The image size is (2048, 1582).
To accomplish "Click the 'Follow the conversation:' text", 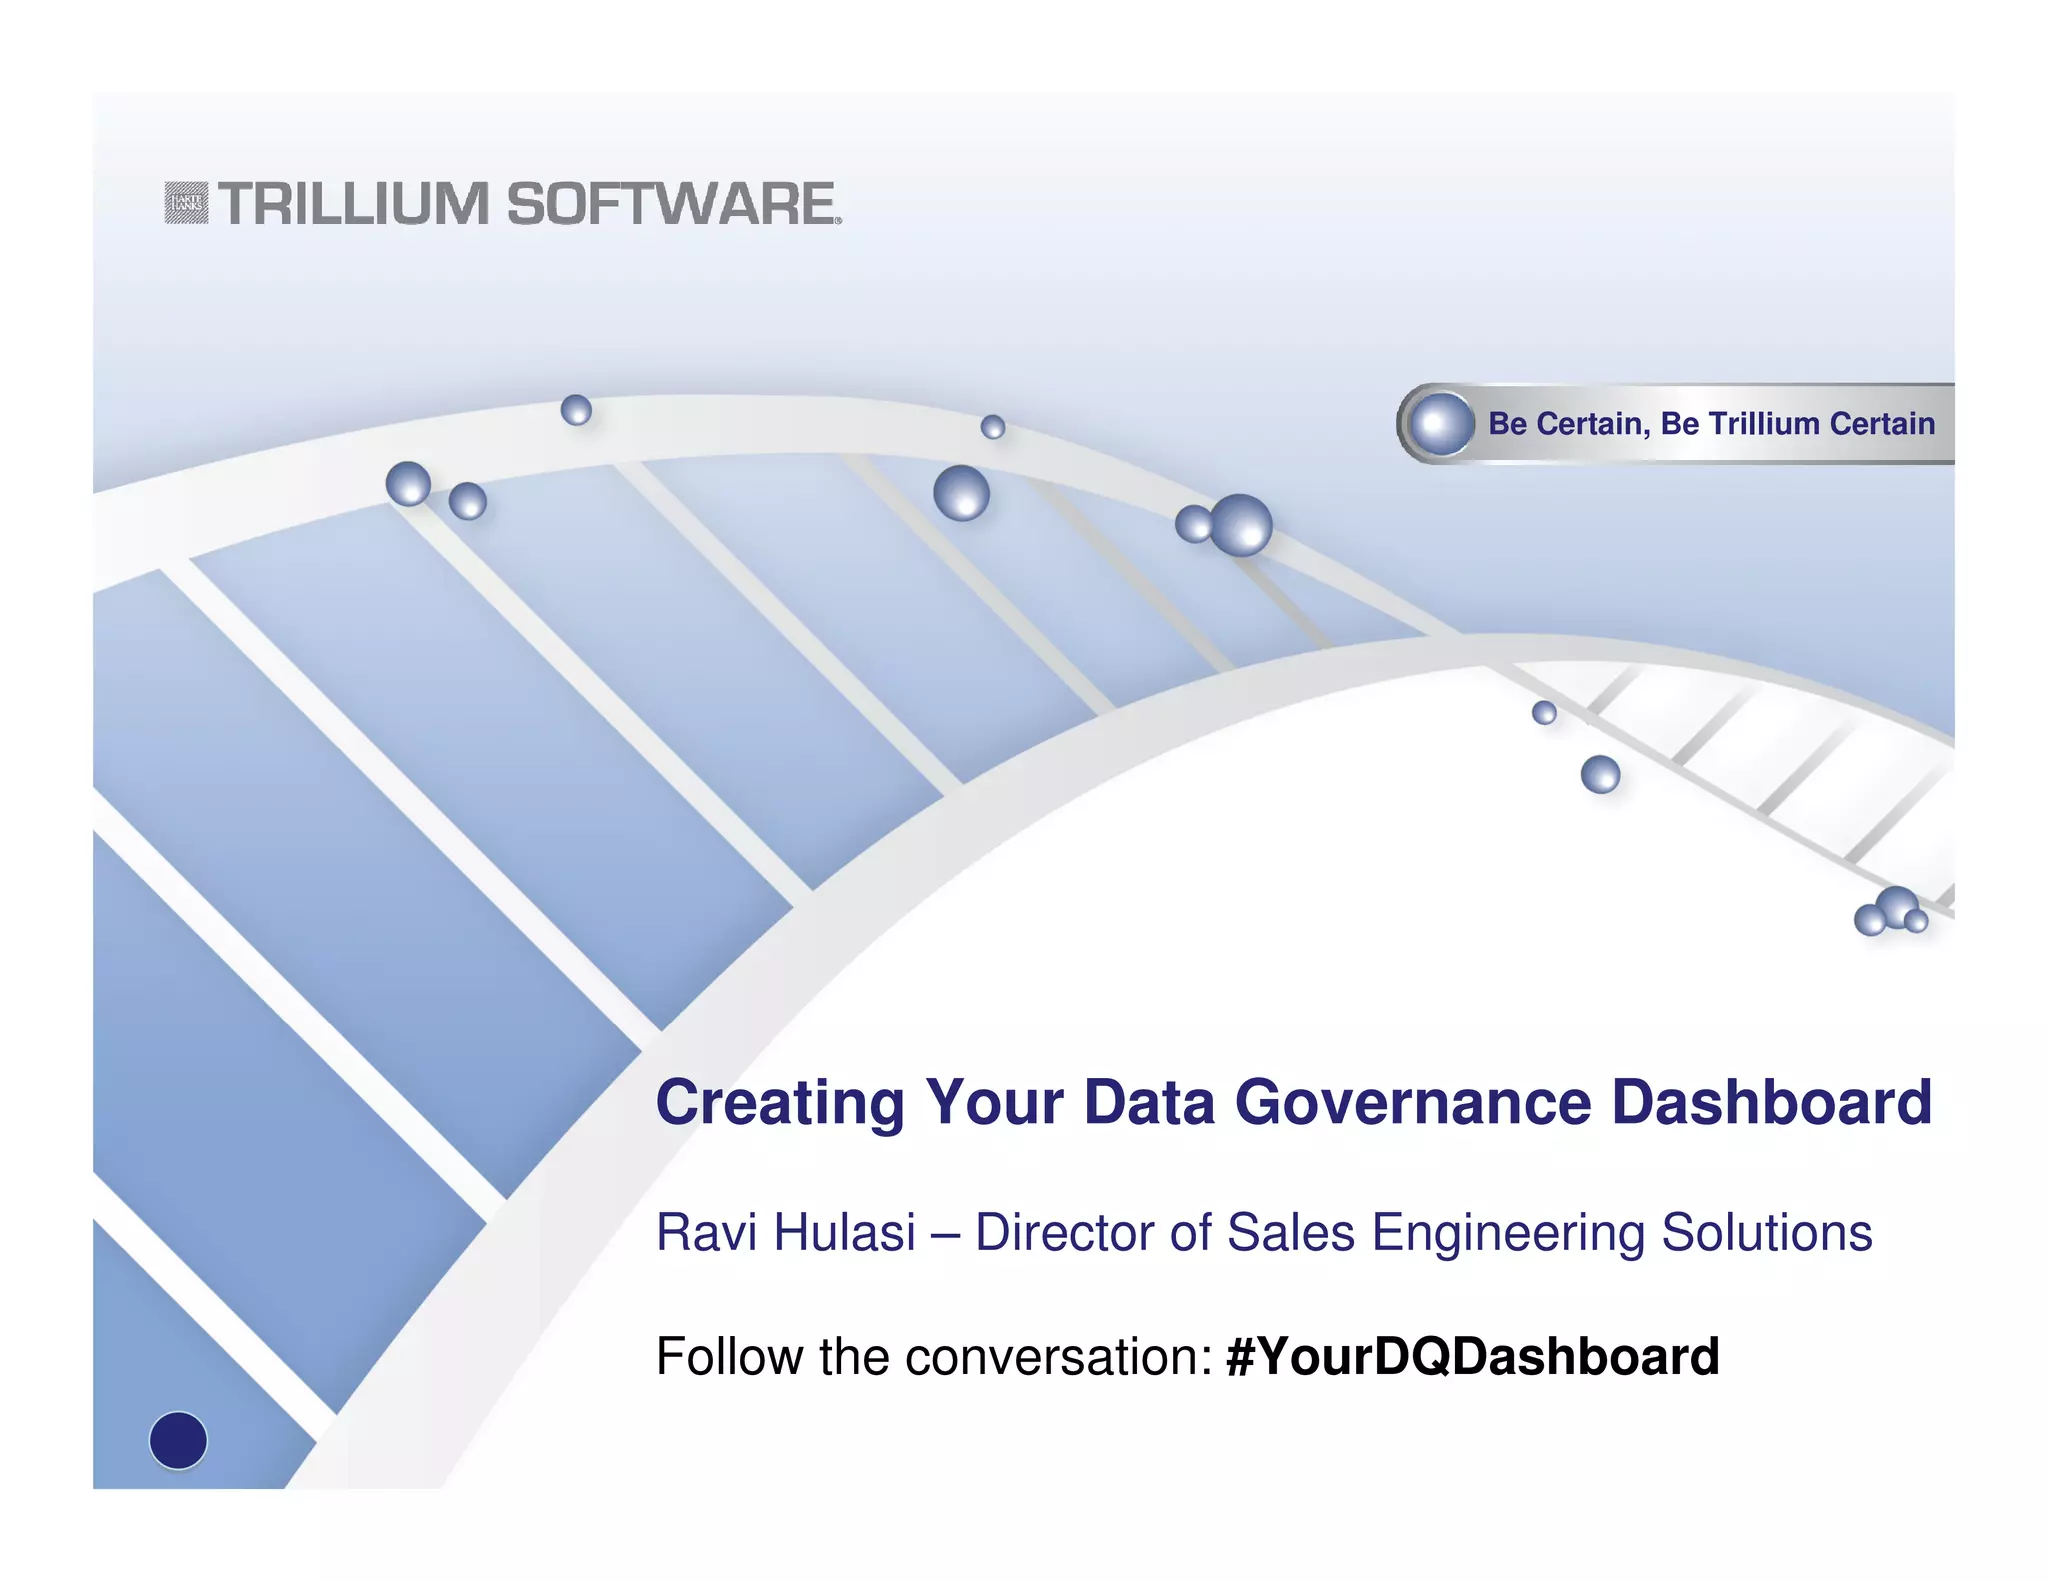I will click(934, 1357).
